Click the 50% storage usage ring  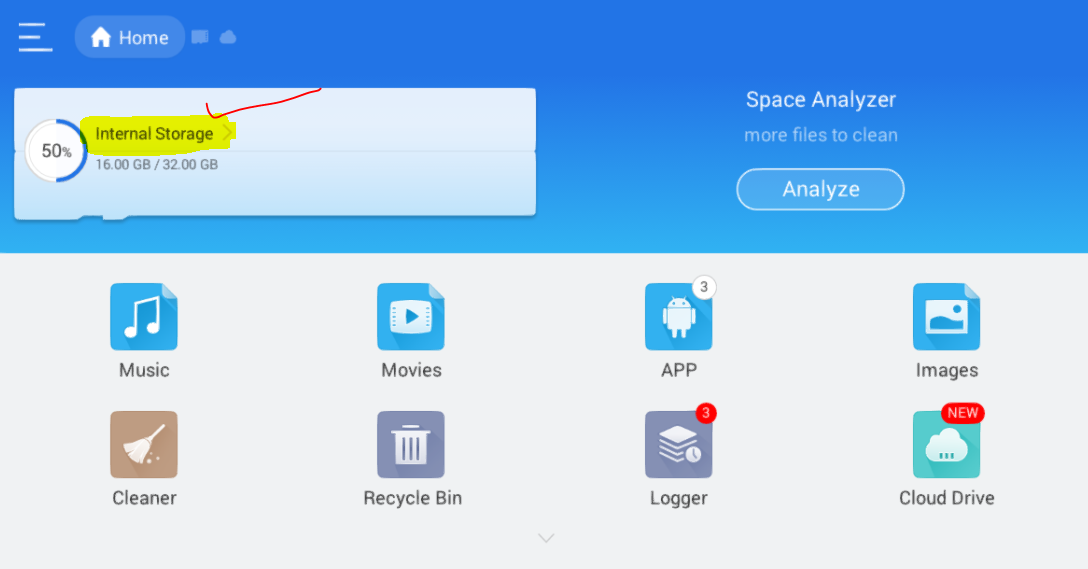click(56, 151)
